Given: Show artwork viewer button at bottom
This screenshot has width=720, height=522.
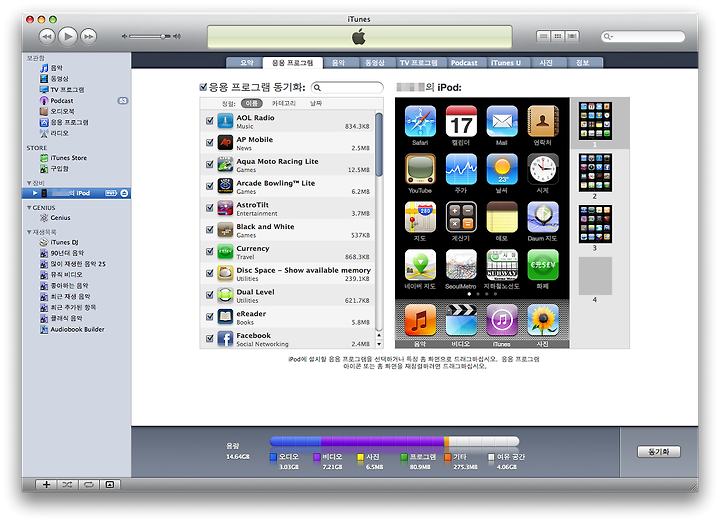Looking at the screenshot, I should coord(110,485).
